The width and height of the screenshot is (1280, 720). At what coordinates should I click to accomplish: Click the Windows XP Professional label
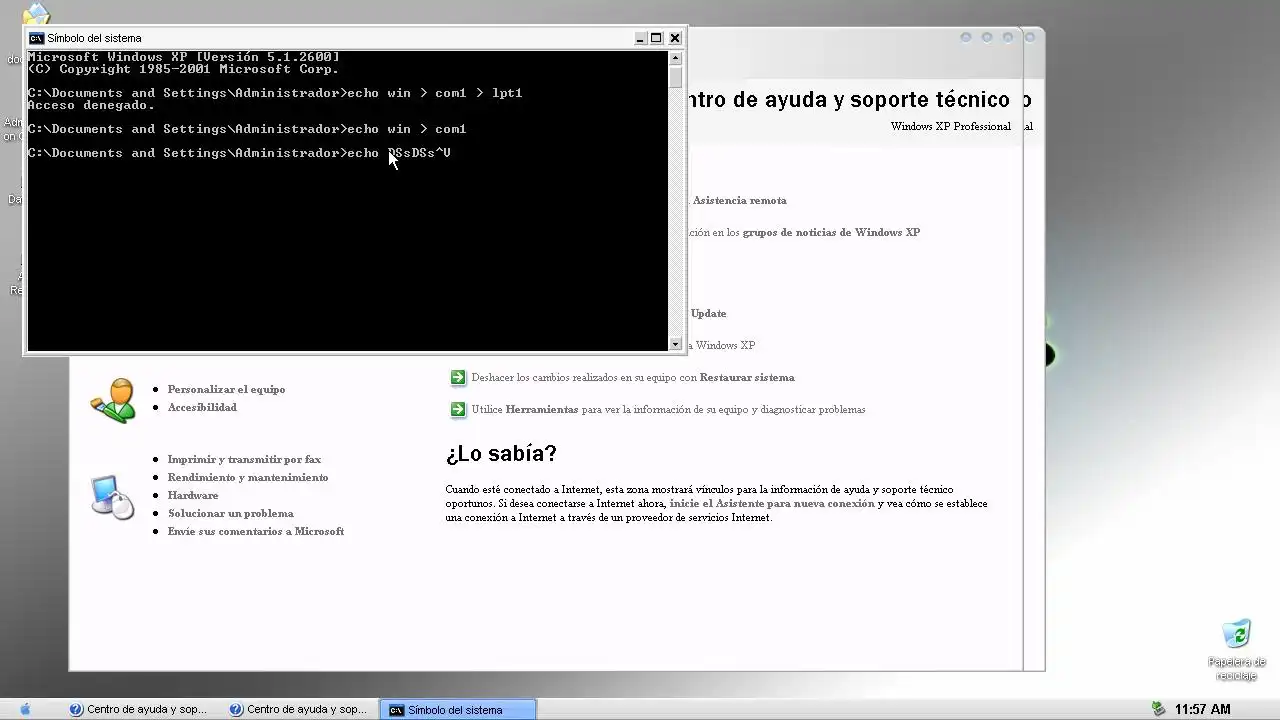pos(951,126)
